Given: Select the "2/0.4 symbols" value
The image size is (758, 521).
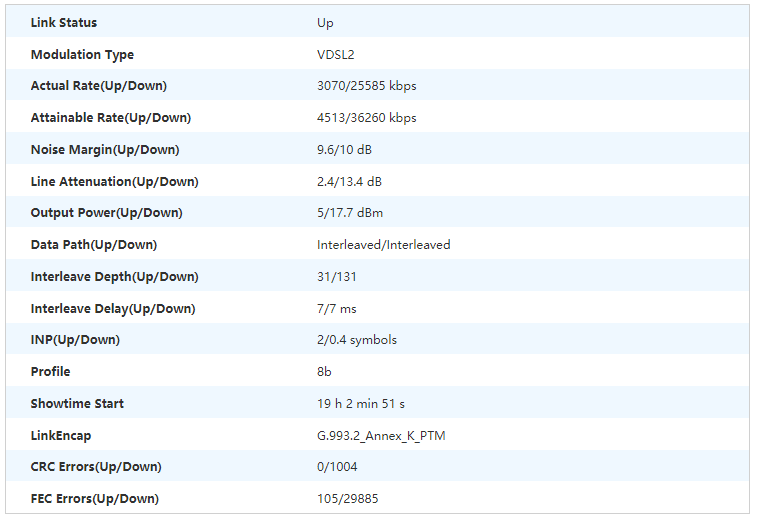Looking at the screenshot, I should (x=357, y=340).
